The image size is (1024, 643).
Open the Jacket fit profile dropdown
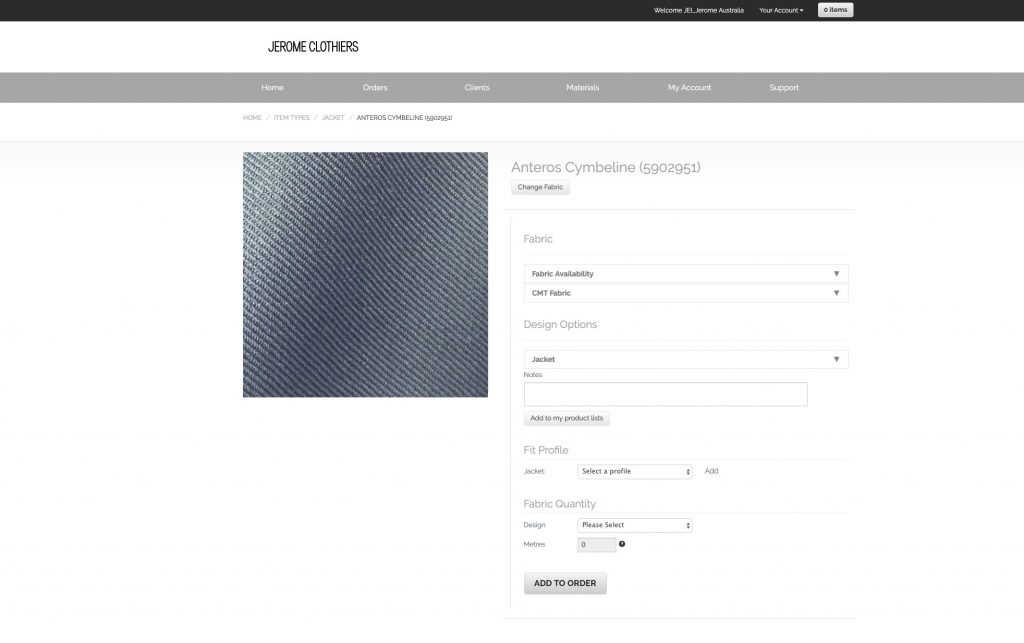[635, 471]
